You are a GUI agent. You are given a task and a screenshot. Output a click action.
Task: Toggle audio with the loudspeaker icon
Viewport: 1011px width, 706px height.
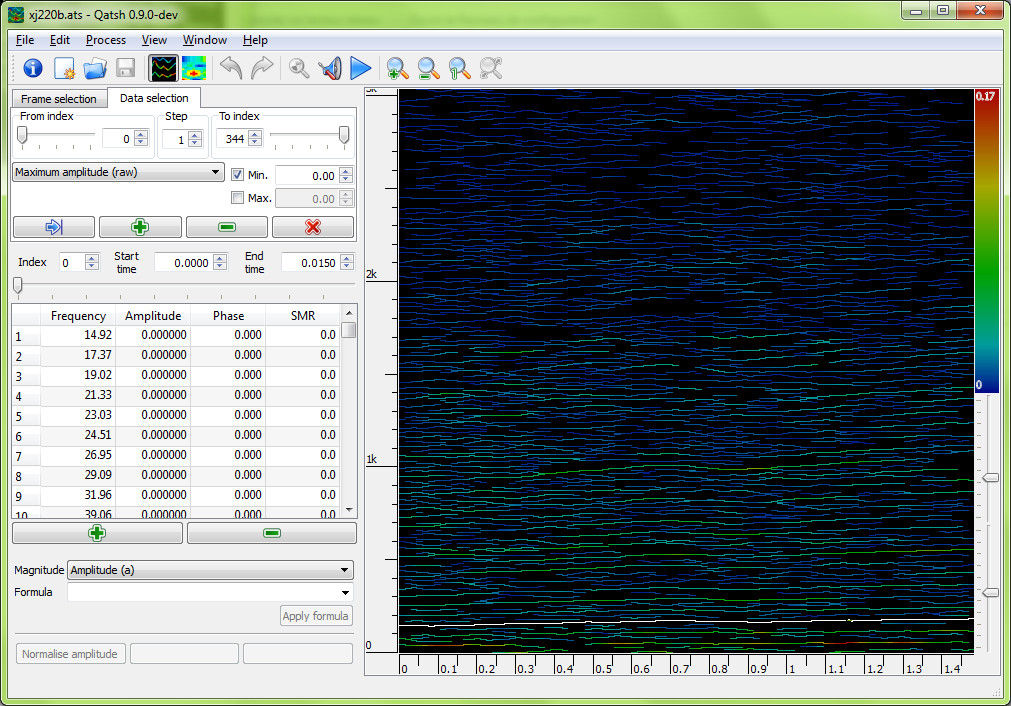click(x=329, y=68)
